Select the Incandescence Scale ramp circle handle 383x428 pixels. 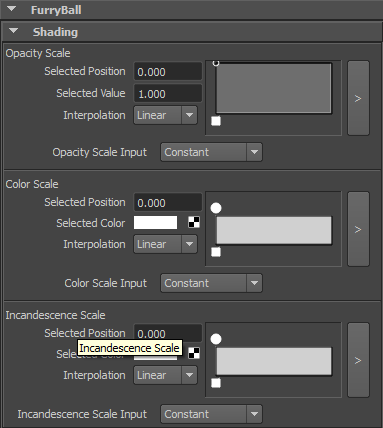tap(216, 339)
